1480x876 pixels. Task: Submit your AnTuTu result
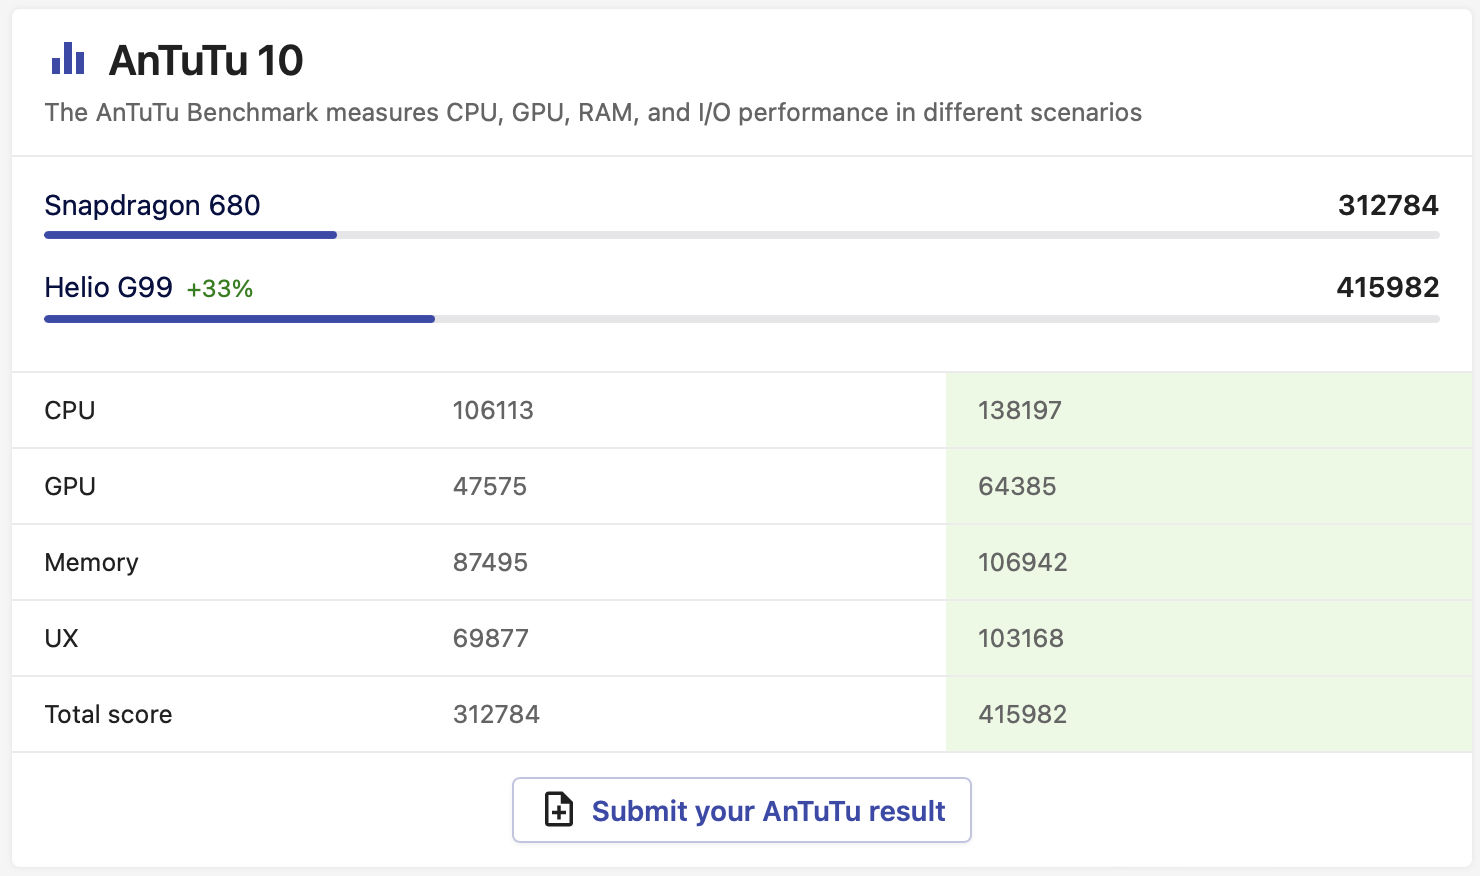[x=742, y=810]
